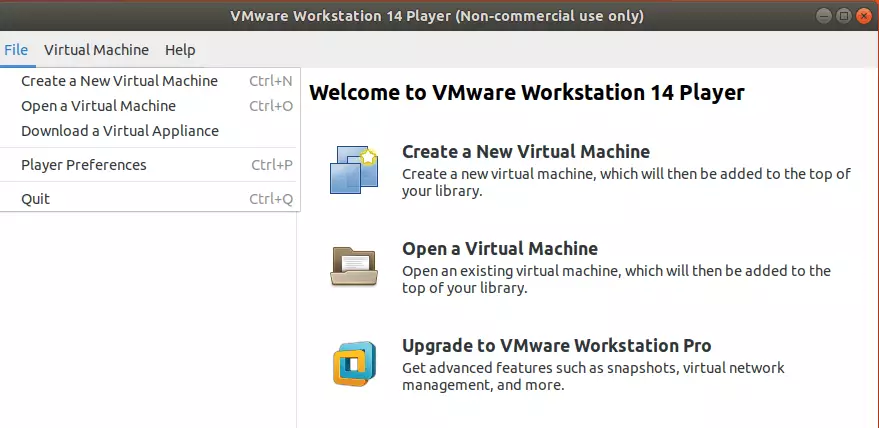Select Download a Virtual Appliance
Screen dimensions: 879x428
click(150, 131)
